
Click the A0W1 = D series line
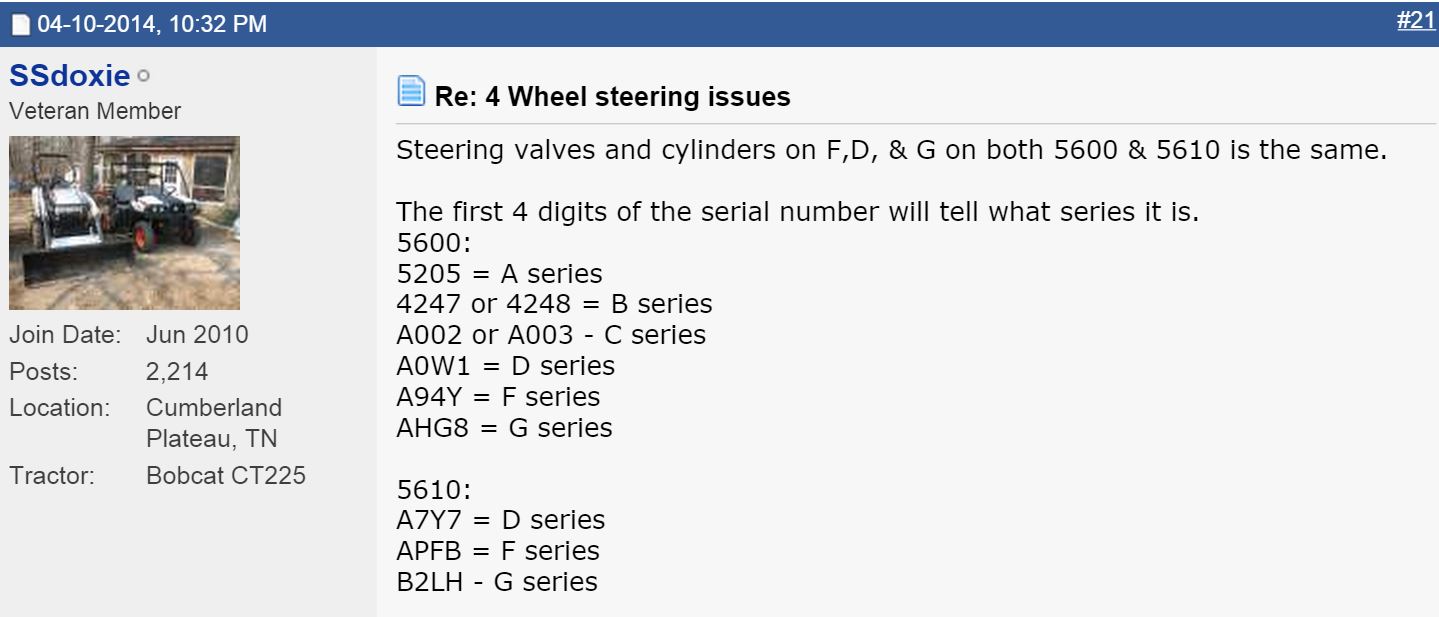[x=505, y=366]
